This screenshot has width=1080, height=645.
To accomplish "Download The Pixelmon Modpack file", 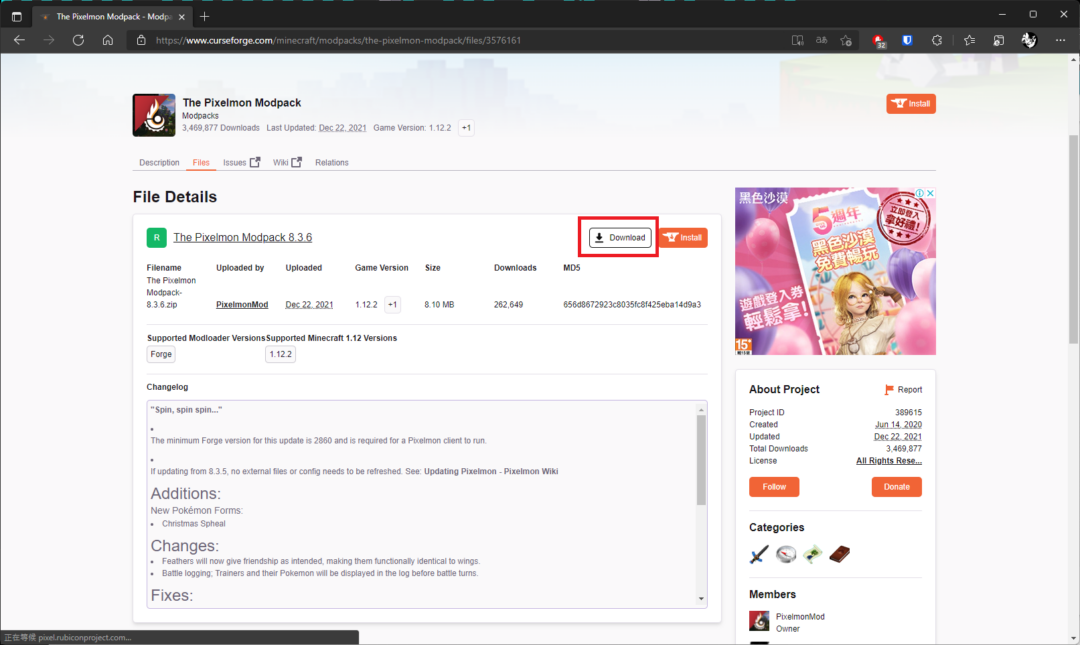I will [x=620, y=238].
